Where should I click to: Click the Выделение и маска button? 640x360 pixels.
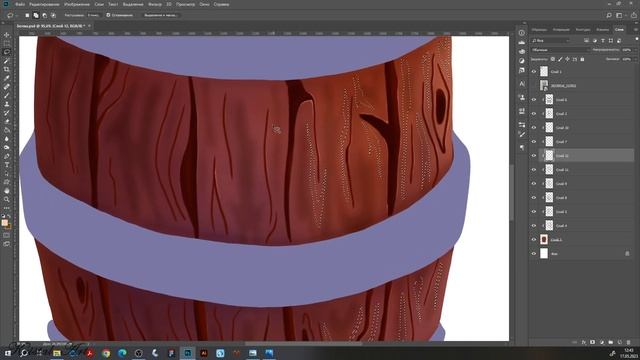[x=161, y=15]
